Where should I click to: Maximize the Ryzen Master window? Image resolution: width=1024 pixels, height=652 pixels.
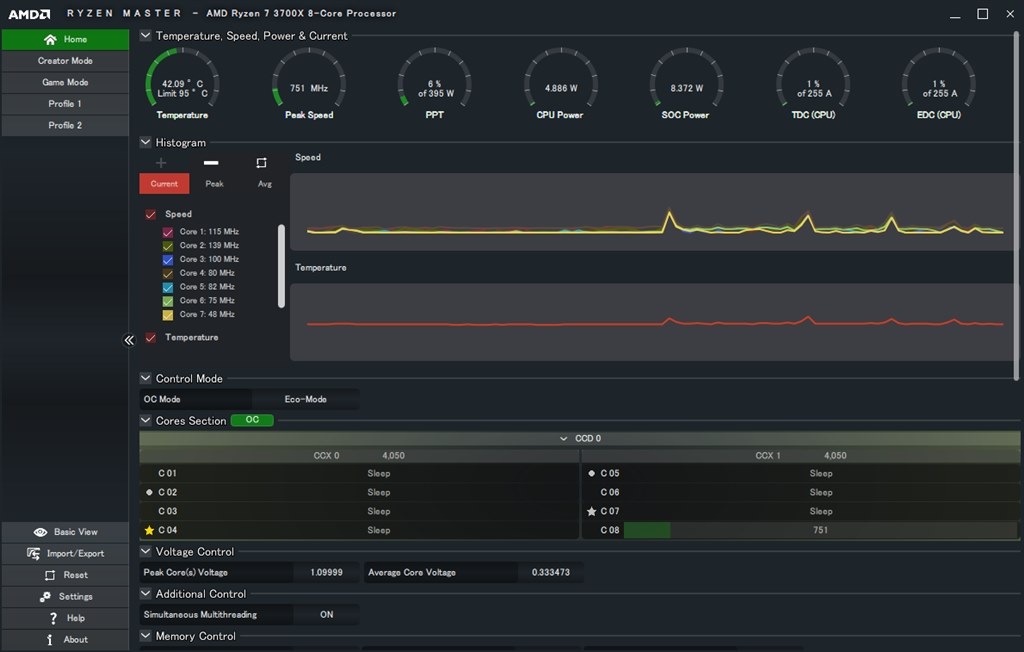point(982,14)
